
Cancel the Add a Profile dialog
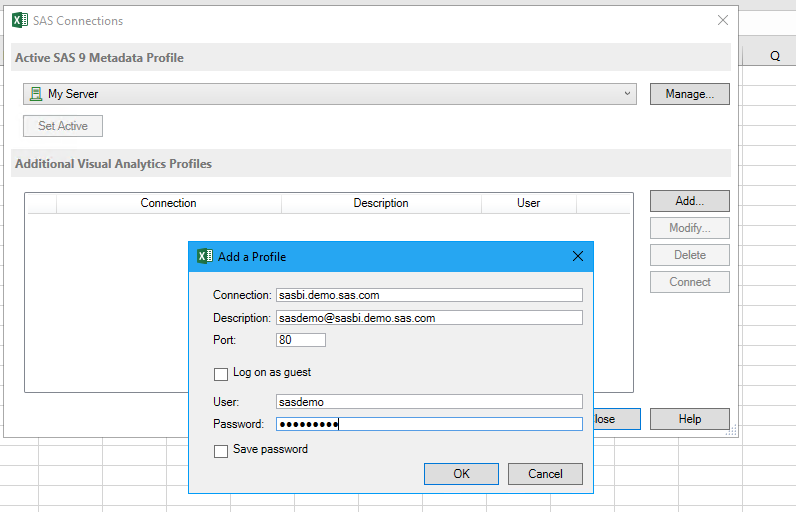pos(545,473)
